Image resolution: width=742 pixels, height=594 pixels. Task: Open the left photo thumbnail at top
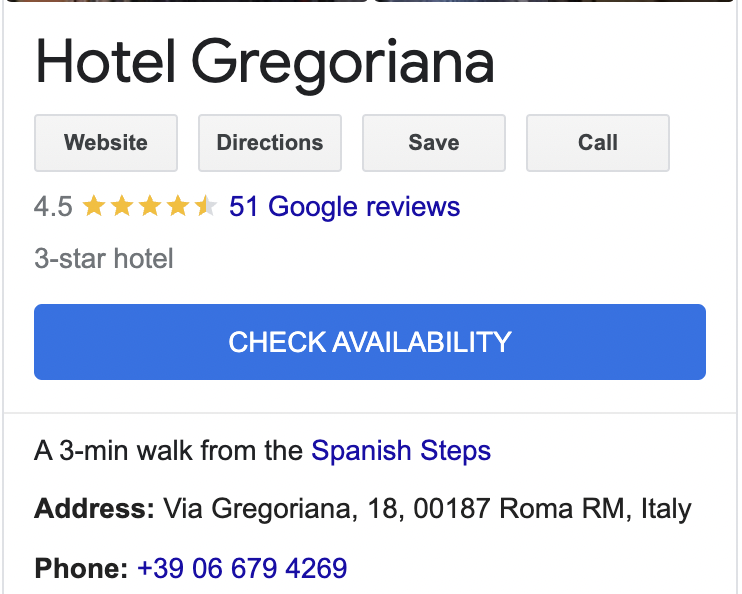[185, 1]
